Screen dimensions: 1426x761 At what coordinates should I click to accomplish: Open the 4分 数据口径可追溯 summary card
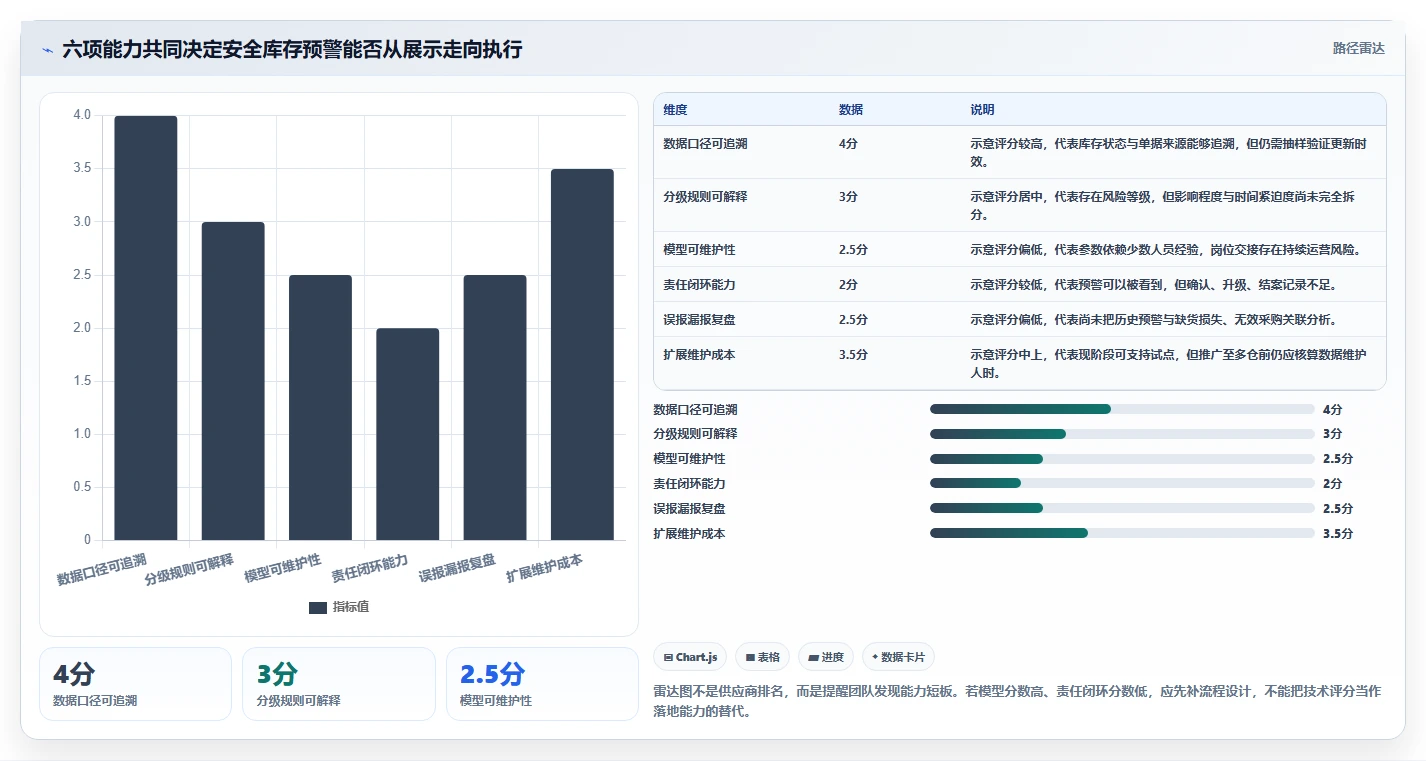(x=135, y=684)
